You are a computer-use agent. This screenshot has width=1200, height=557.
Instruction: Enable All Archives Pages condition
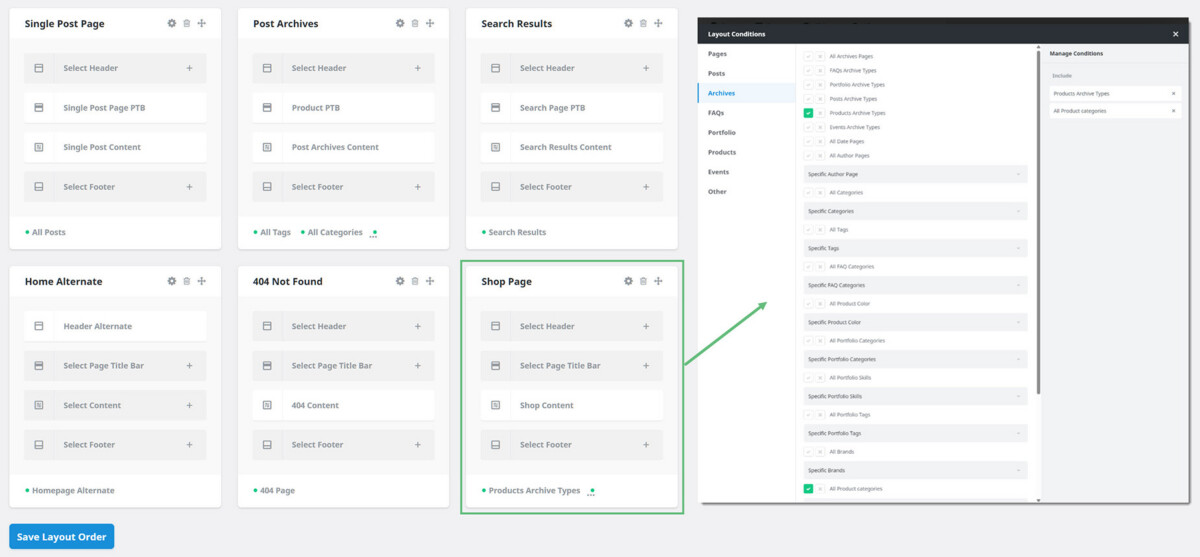click(809, 56)
